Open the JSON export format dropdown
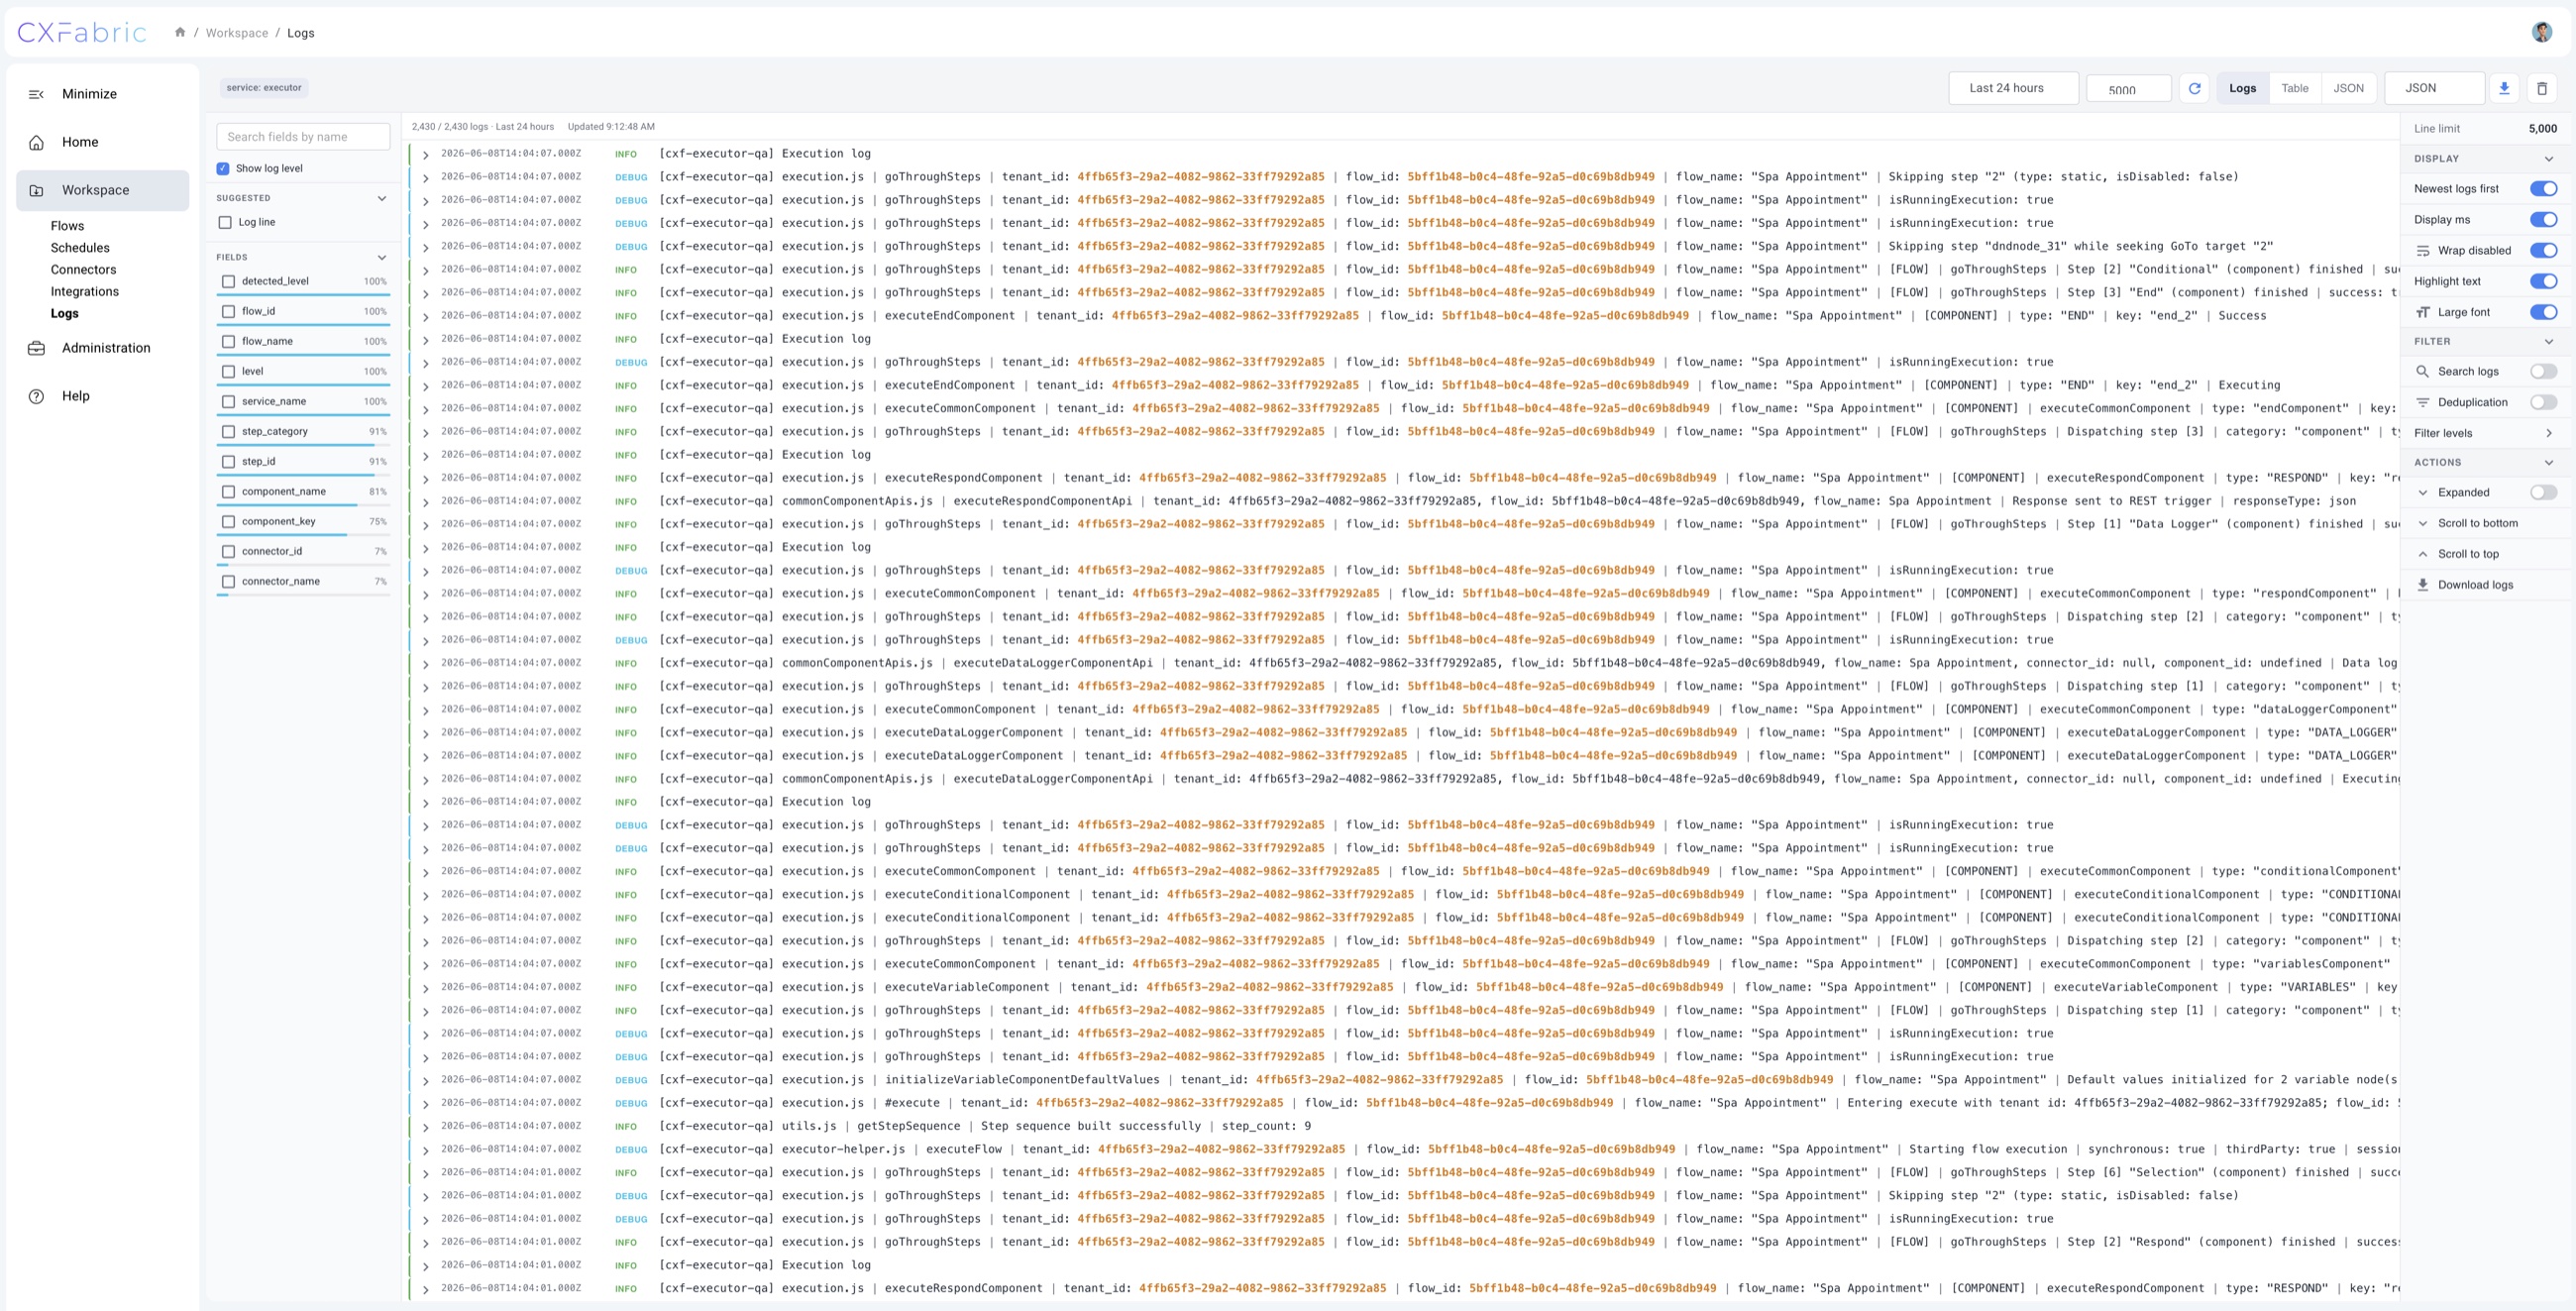The width and height of the screenshot is (2576, 1311). coord(2434,88)
